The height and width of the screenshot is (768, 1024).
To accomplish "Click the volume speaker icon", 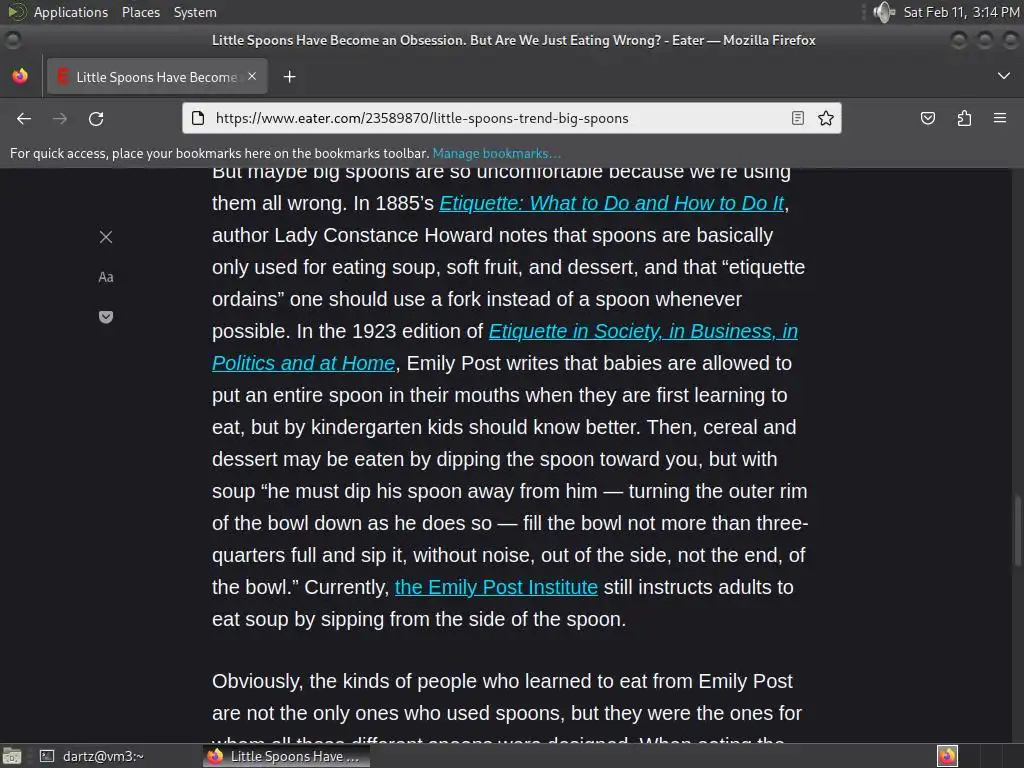I will click(x=884, y=12).
